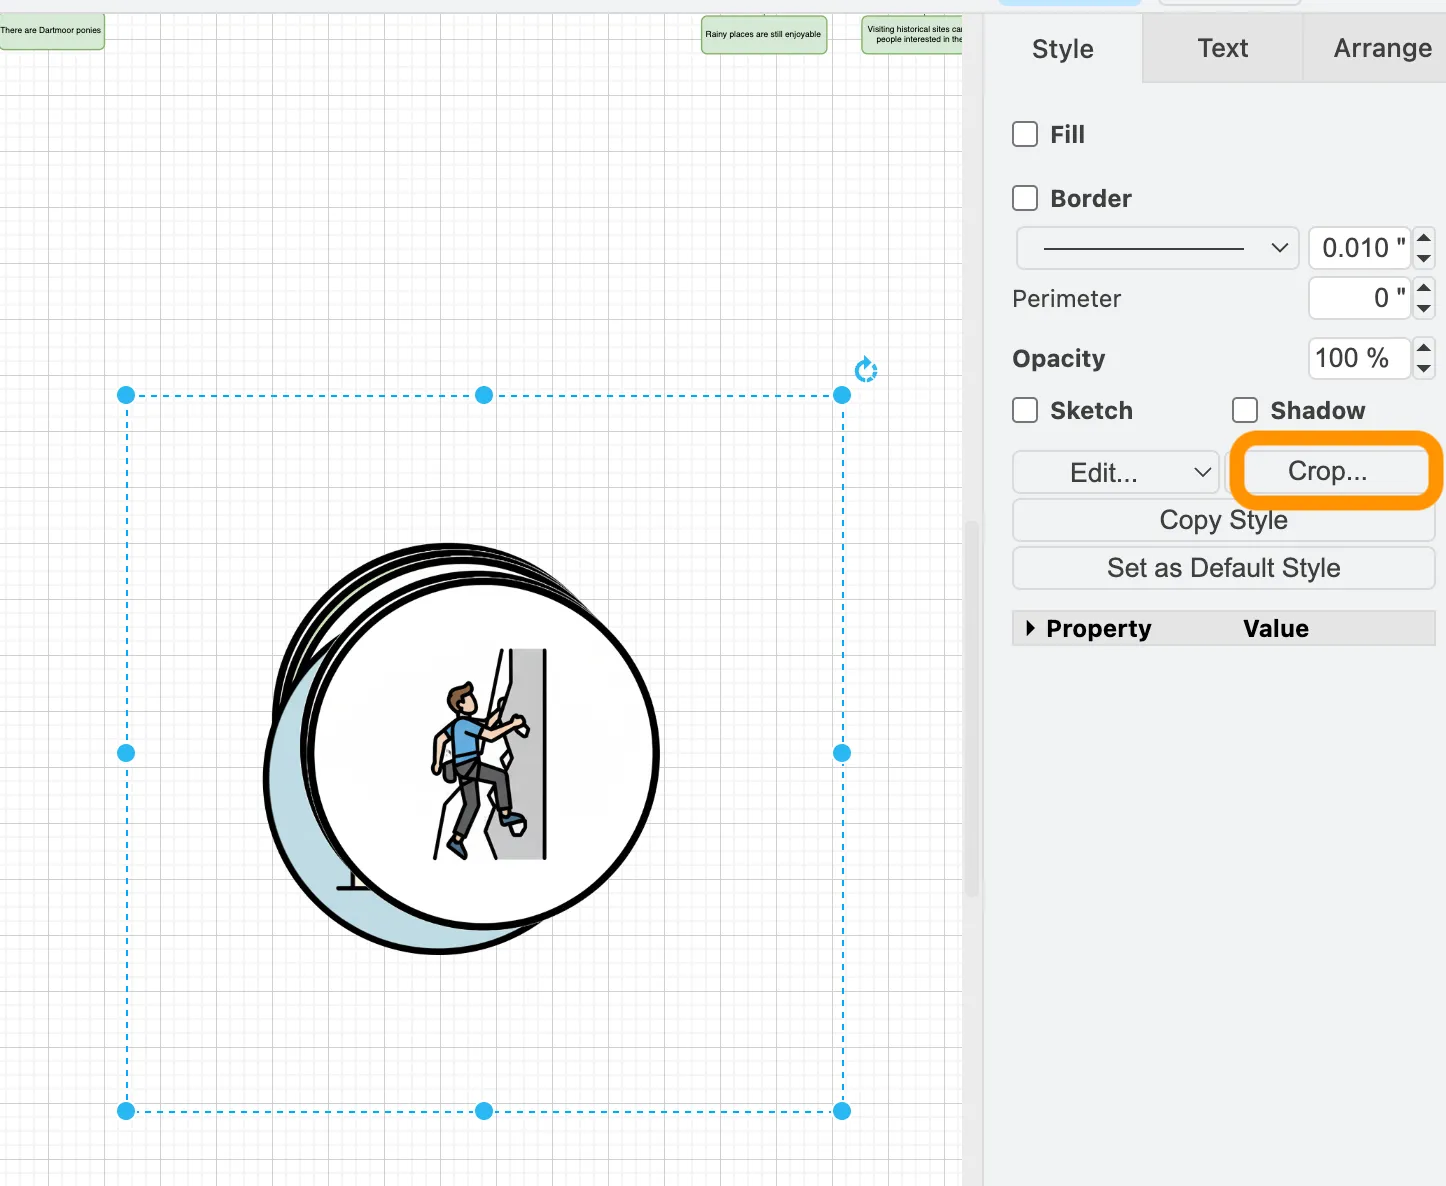Open the Edit... dropdown
Image resolution: width=1446 pixels, height=1186 pixels.
[x=1116, y=472]
